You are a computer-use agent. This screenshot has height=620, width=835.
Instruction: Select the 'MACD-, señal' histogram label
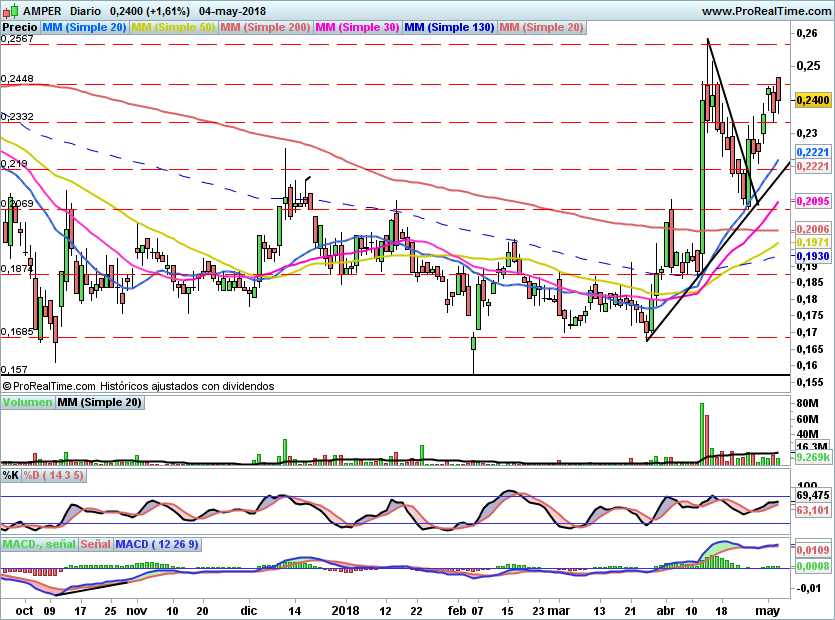[x=39, y=544]
